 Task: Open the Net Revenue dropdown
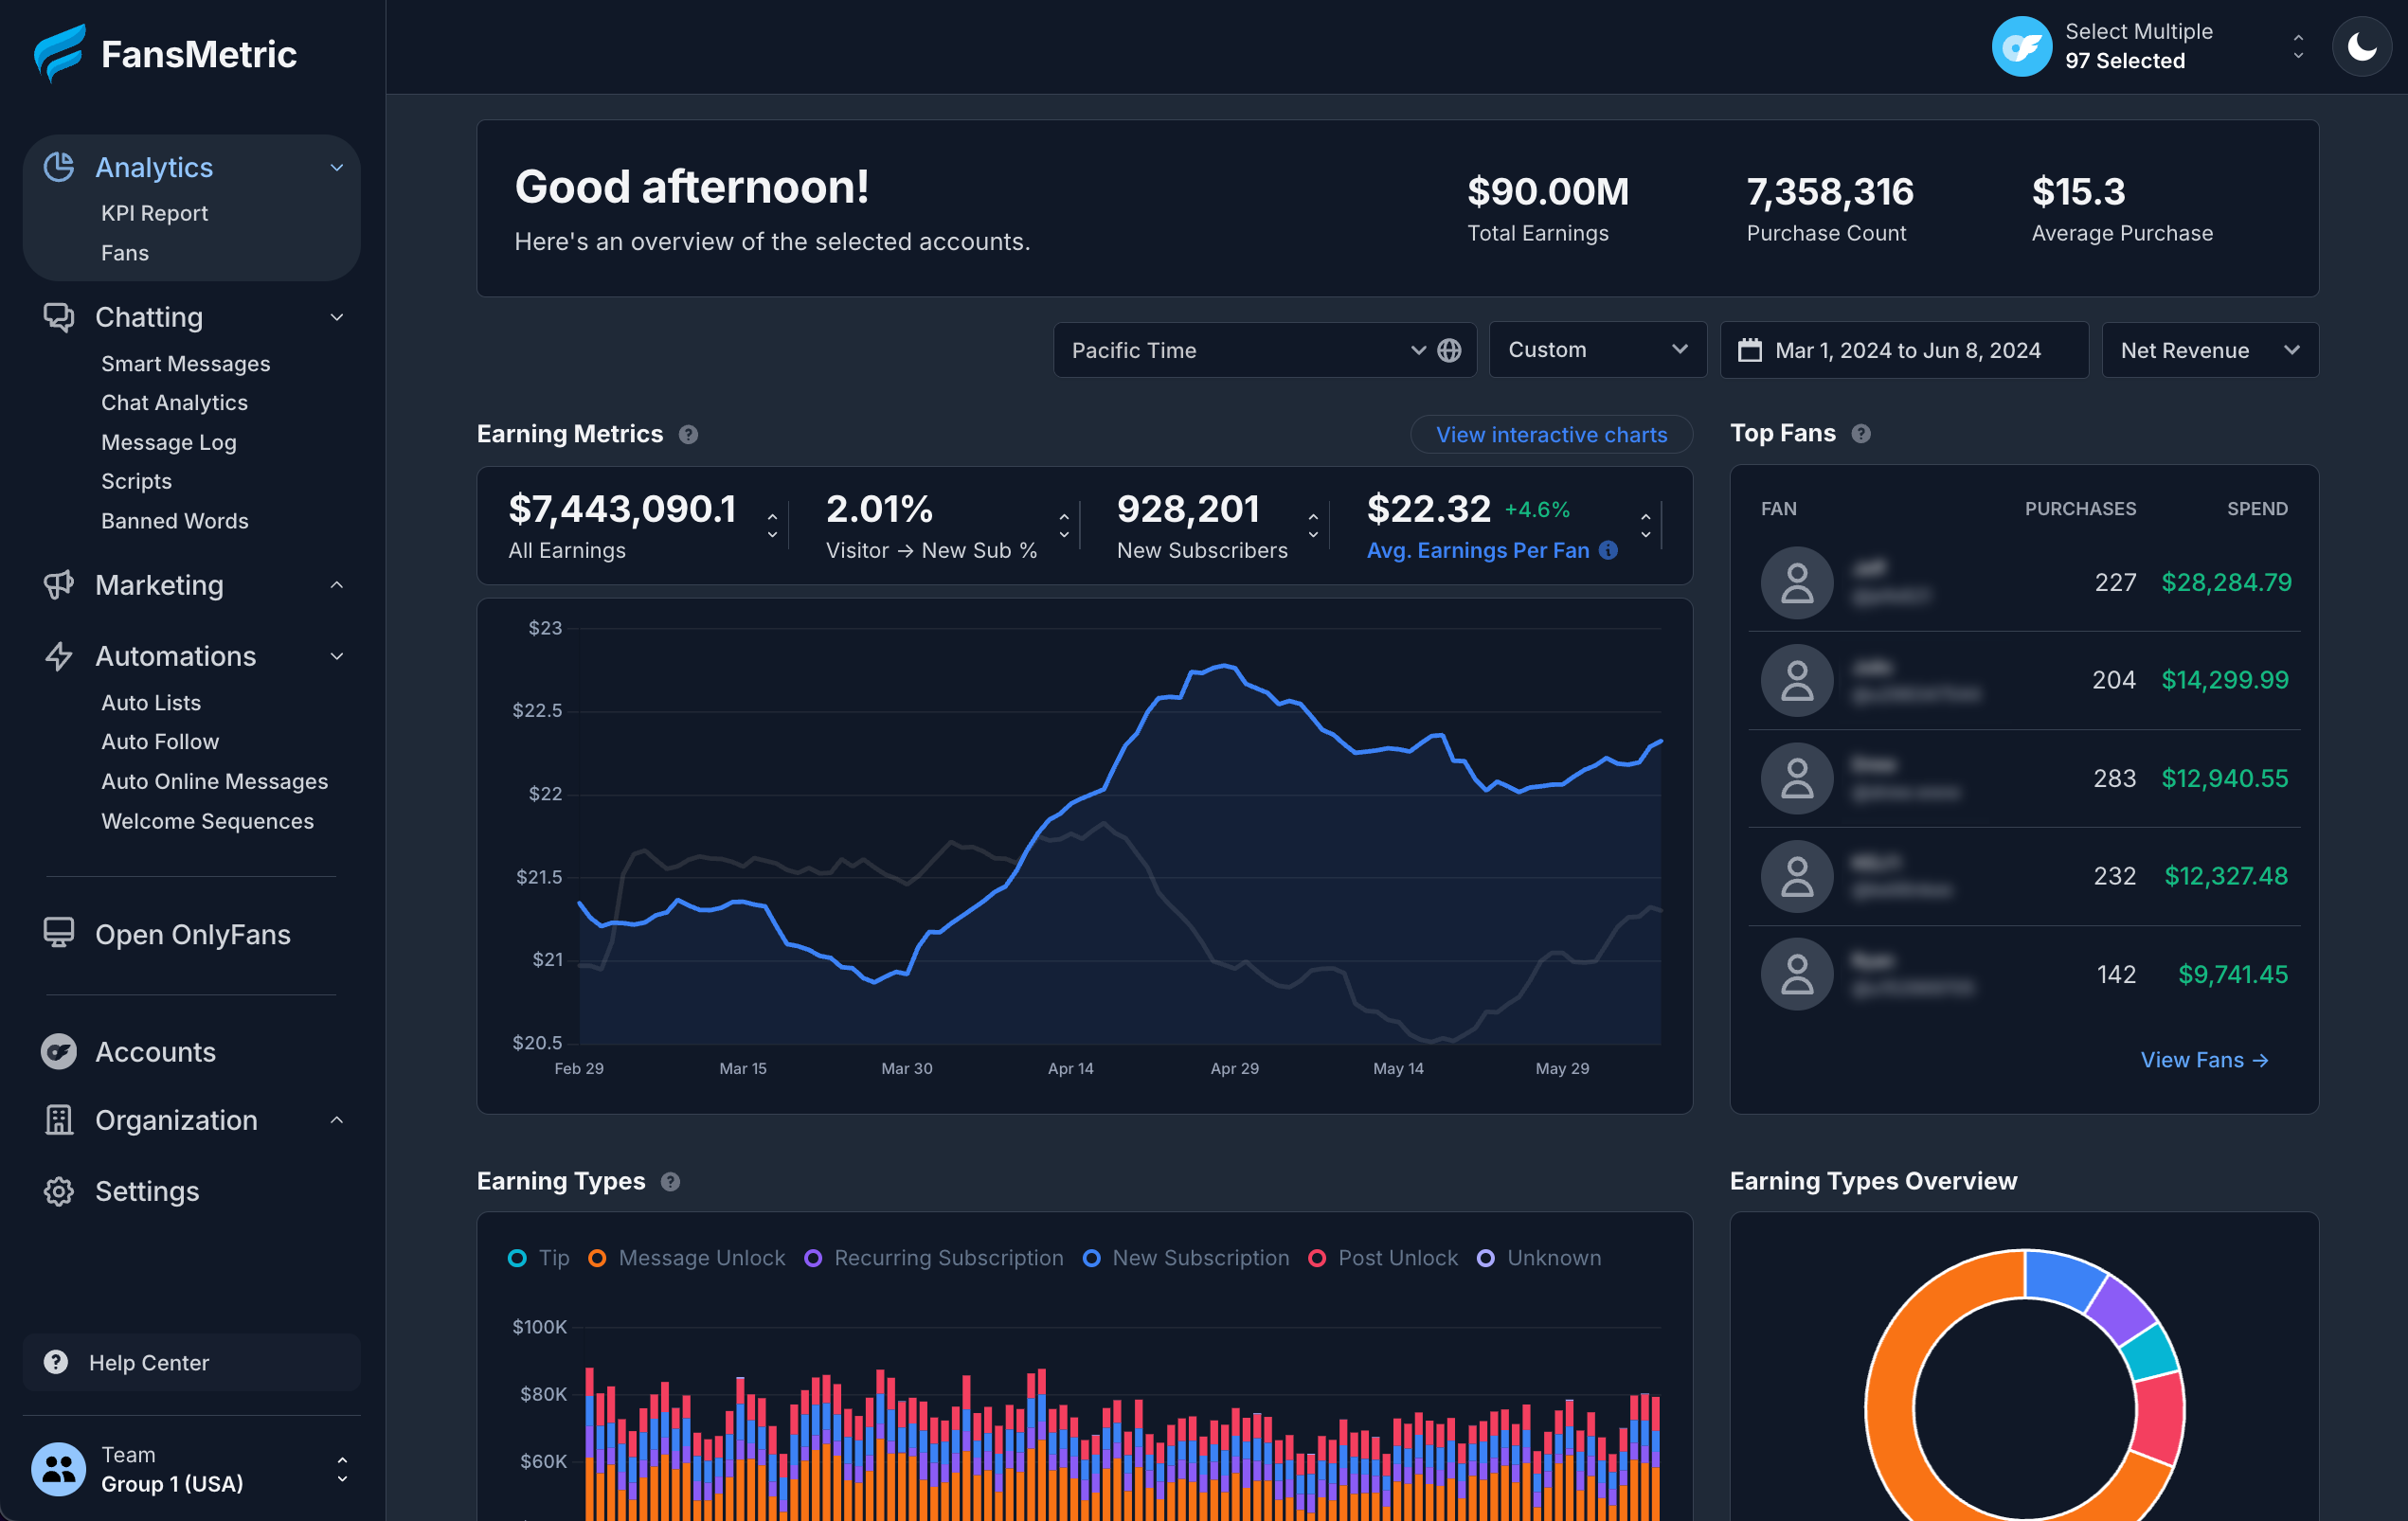(2209, 350)
